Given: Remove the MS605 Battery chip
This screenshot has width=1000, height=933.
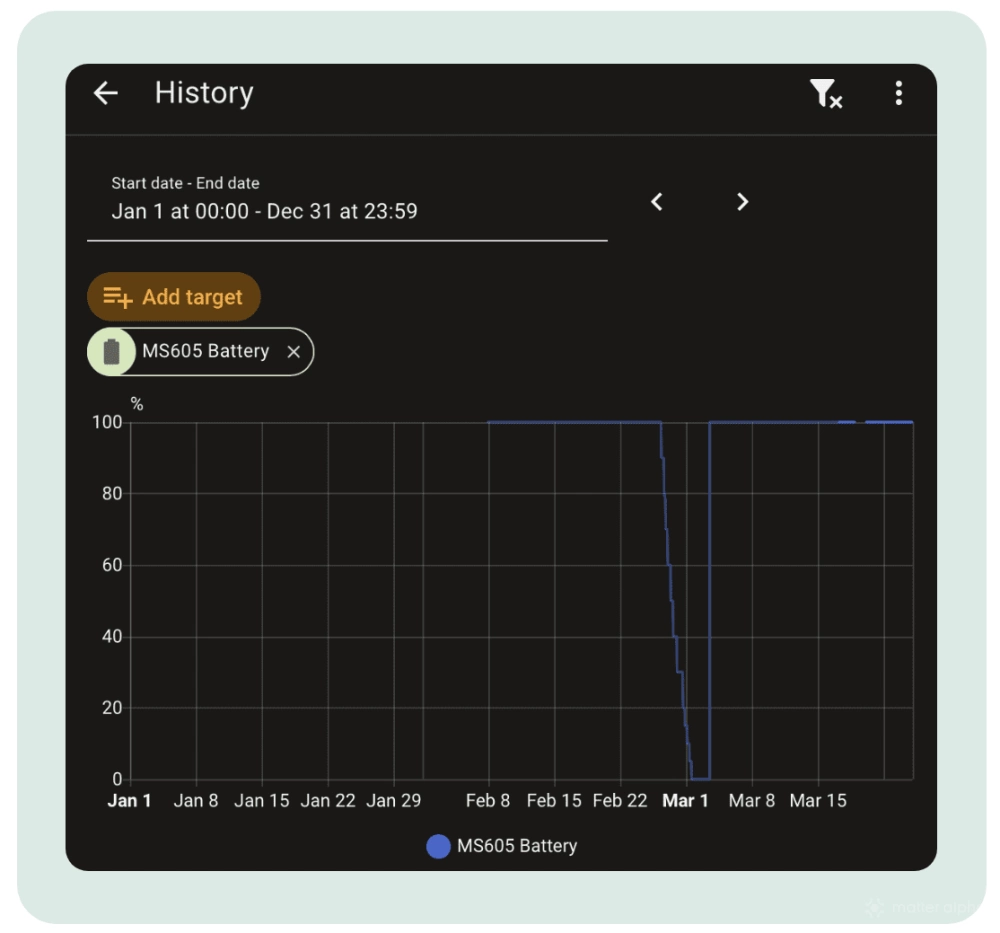Looking at the screenshot, I should (x=293, y=352).
